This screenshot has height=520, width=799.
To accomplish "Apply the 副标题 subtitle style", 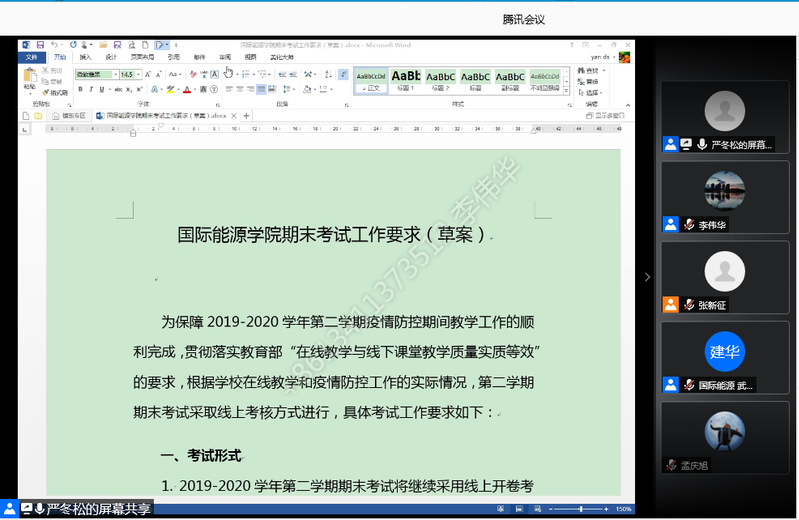I will (x=510, y=81).
